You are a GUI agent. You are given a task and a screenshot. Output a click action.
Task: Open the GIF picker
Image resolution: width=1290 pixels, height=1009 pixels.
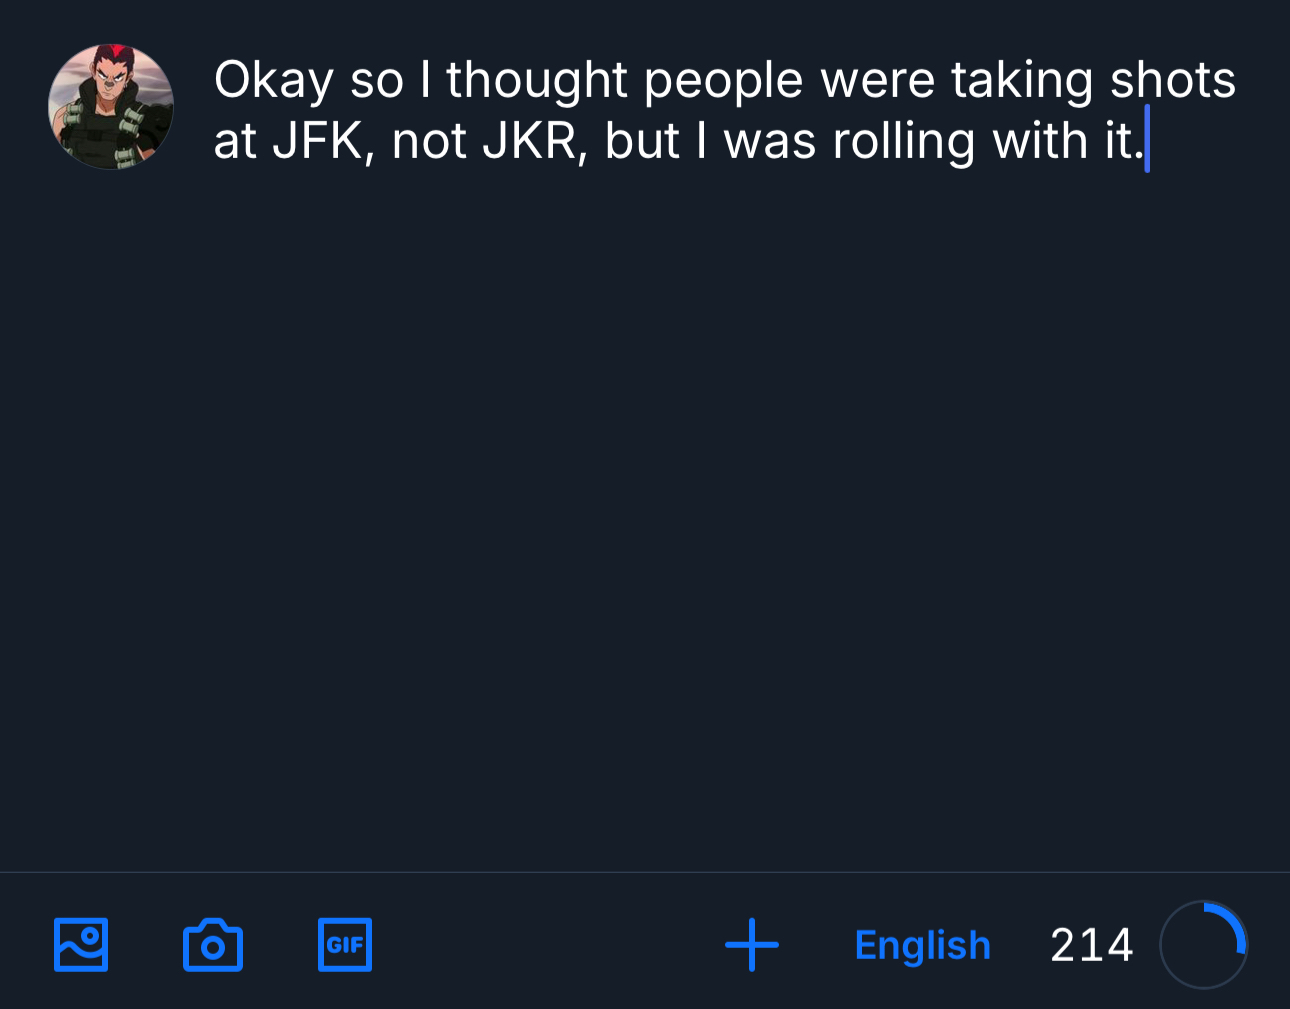pos(345,945)
